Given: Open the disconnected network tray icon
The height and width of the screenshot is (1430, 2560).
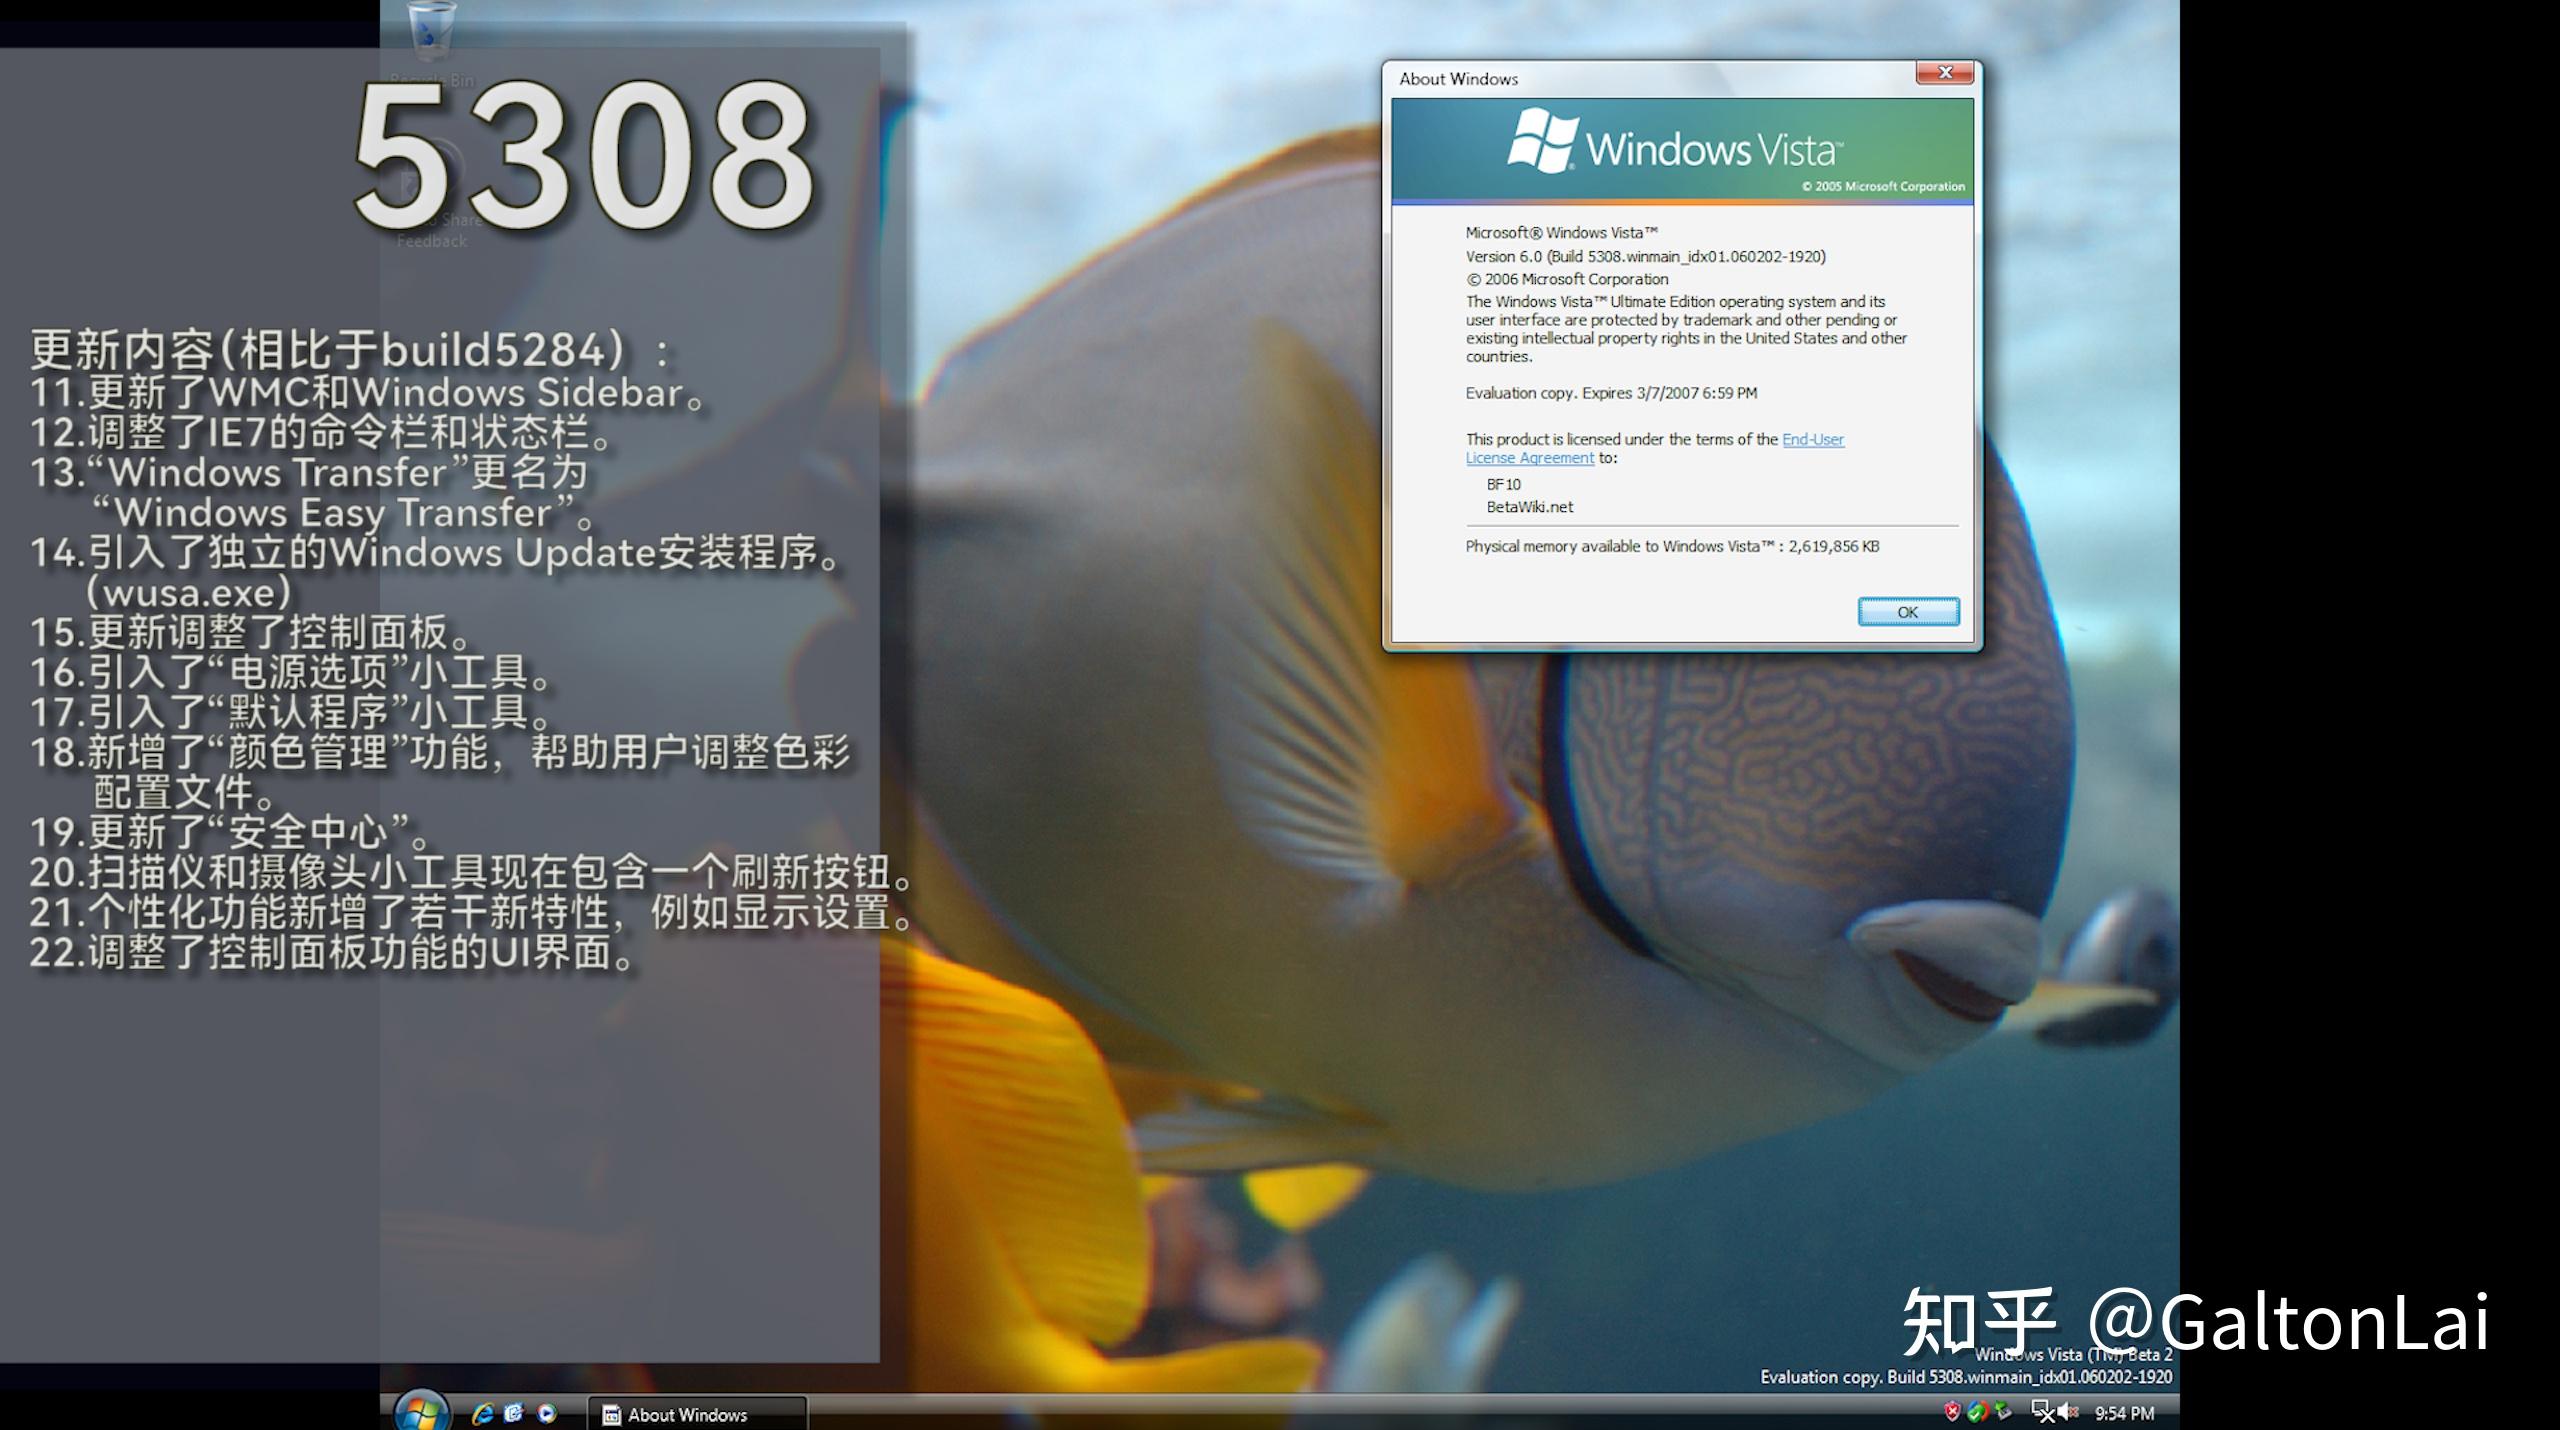Looking at the screenshot, I should click(2043, 1412).
